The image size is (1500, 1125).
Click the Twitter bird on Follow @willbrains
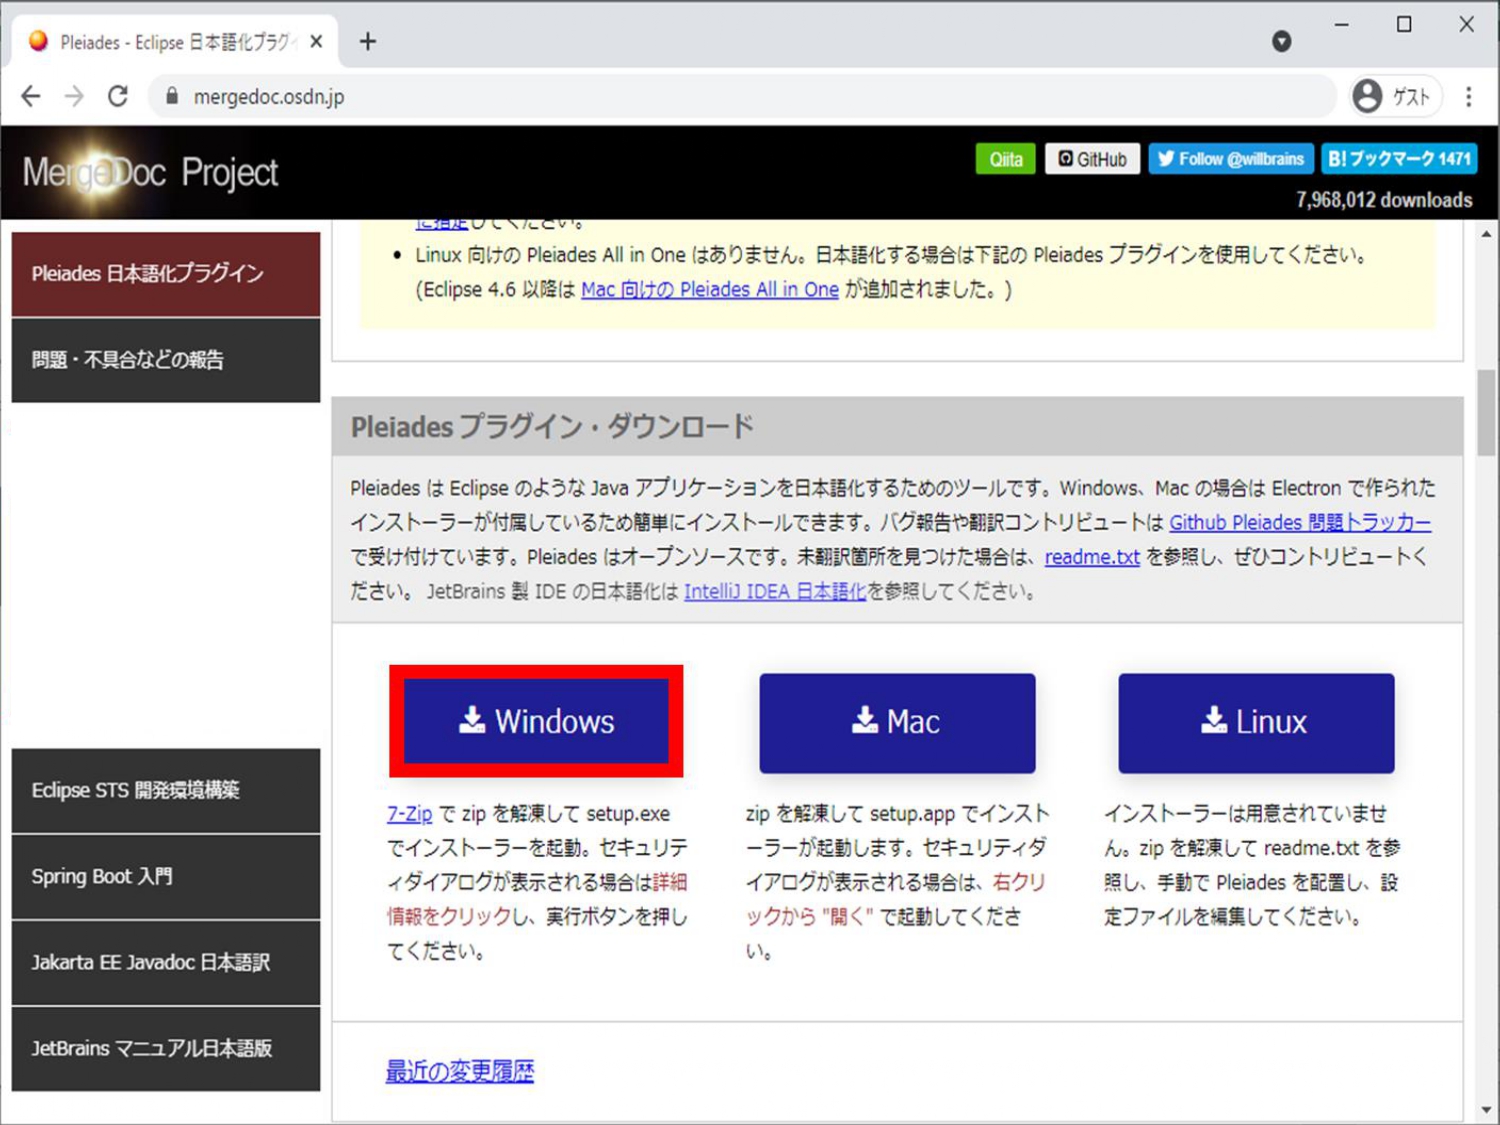(x=1167, y=158)
